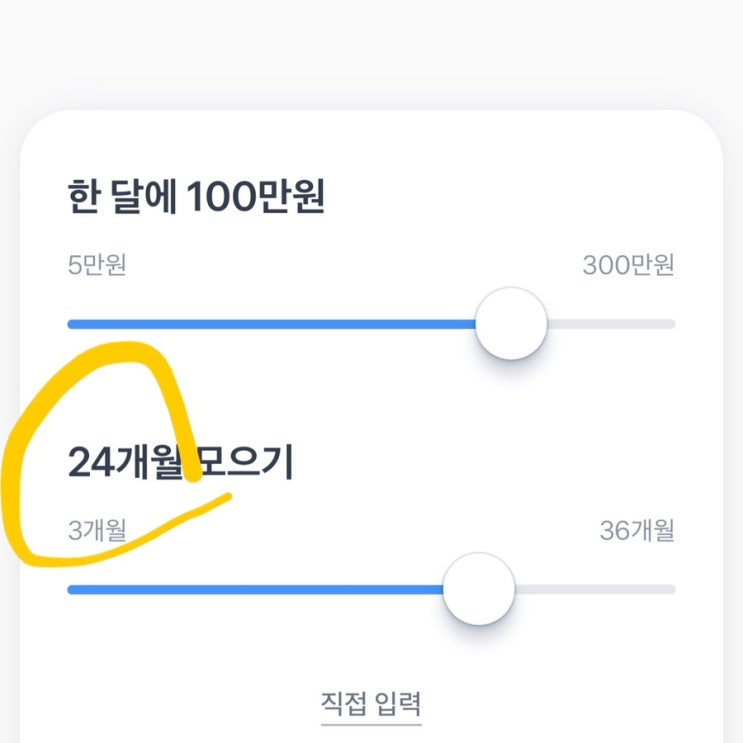The width and height of the screenshot is (743, 743).
Task: Click the 한 달에 text
Action: tap(121, 196)
